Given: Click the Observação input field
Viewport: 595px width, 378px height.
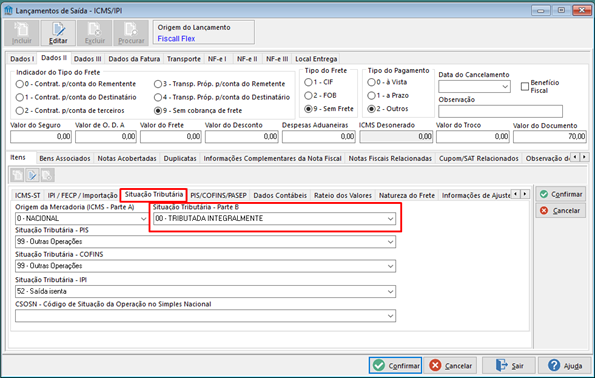Looking at the screenshot, I should [x=500, y=112].
